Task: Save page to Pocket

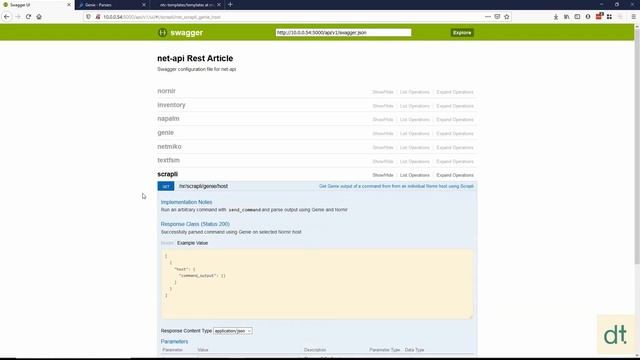Action: pos(497,17)
